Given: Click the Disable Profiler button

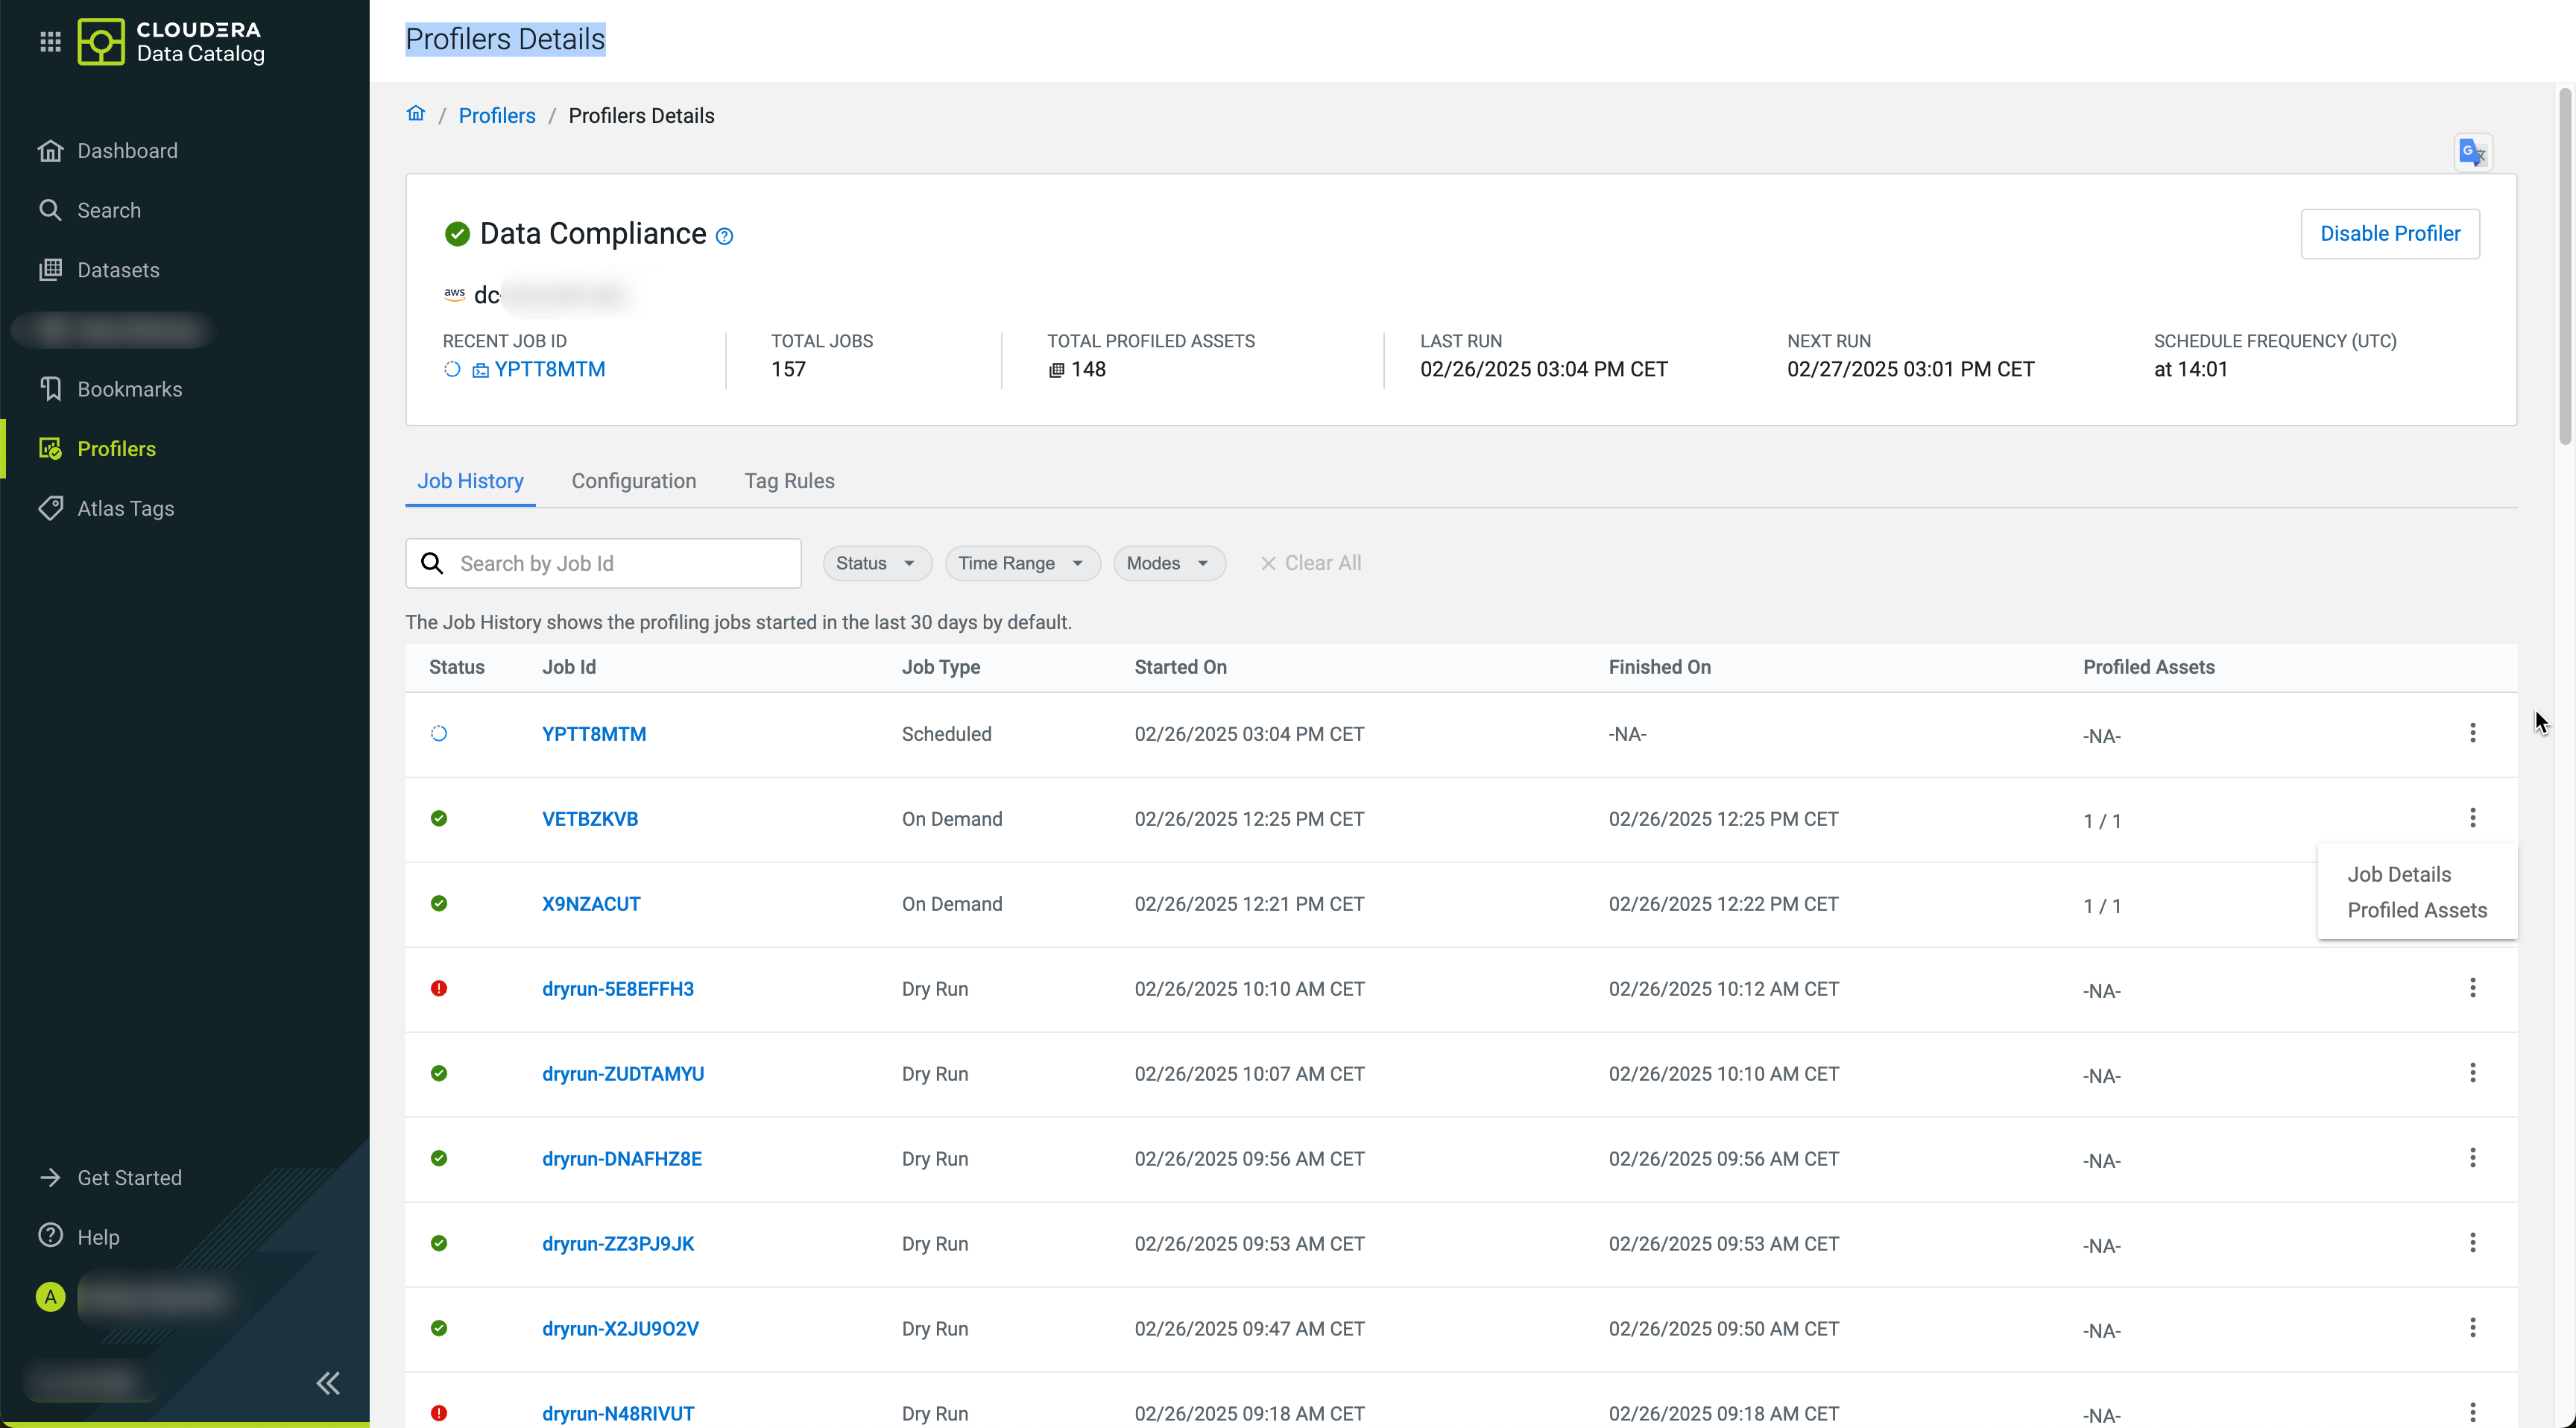Looking at the screenshot, I should pos(2389,234).
